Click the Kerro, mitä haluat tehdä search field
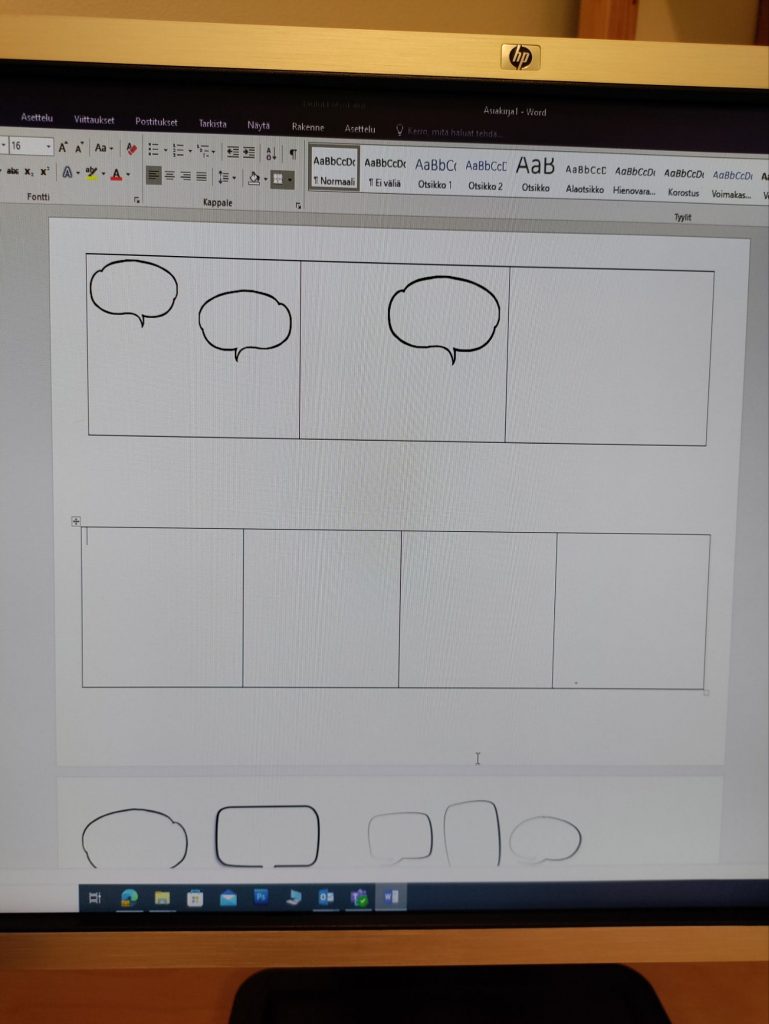Screen dimensions: 769x1024 455,132
